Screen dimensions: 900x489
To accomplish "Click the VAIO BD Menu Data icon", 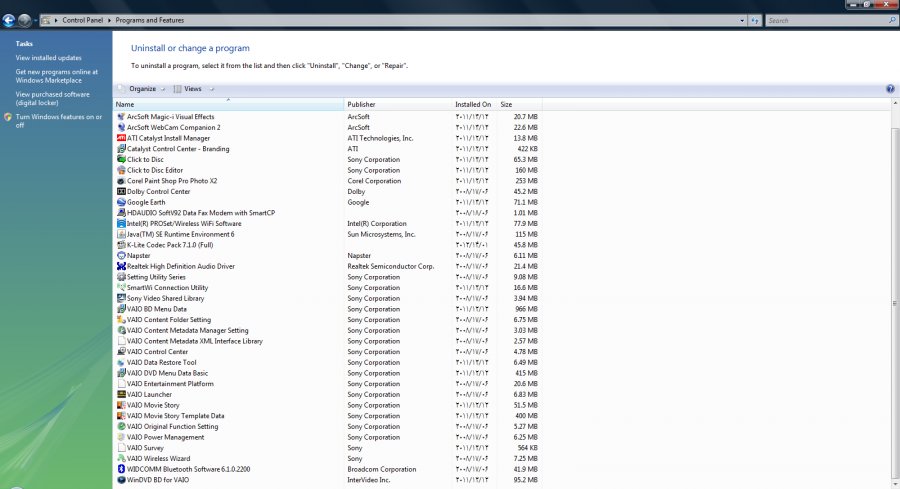I will (121, 309).
